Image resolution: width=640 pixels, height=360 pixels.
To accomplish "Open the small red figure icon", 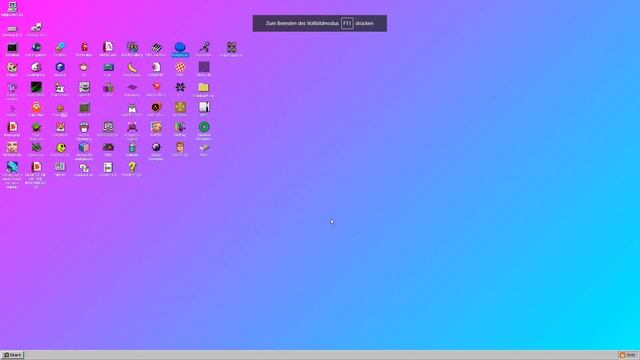I will point(84,47).
